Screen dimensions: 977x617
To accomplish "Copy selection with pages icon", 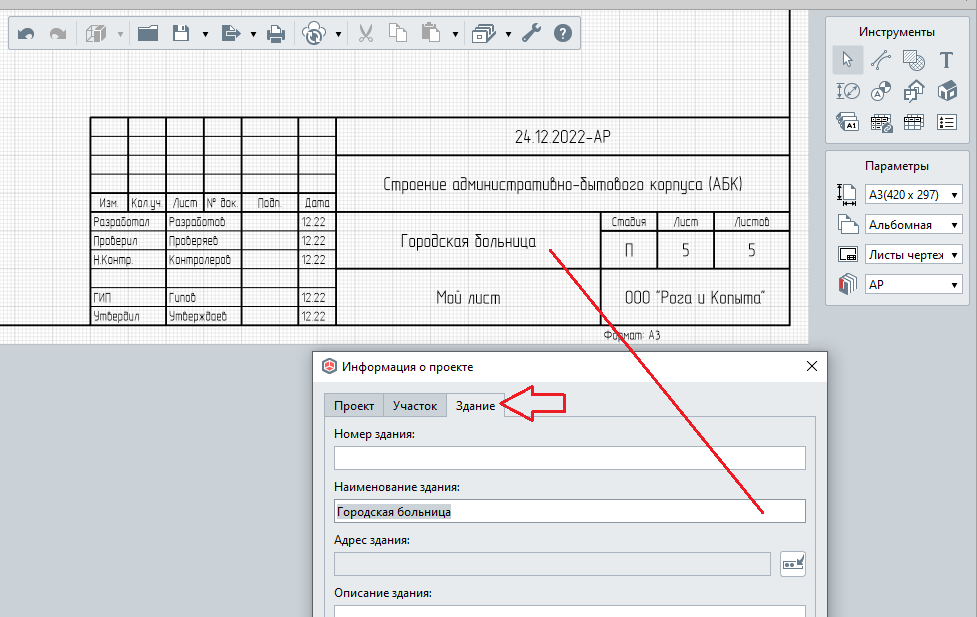I will click(398, 33).
